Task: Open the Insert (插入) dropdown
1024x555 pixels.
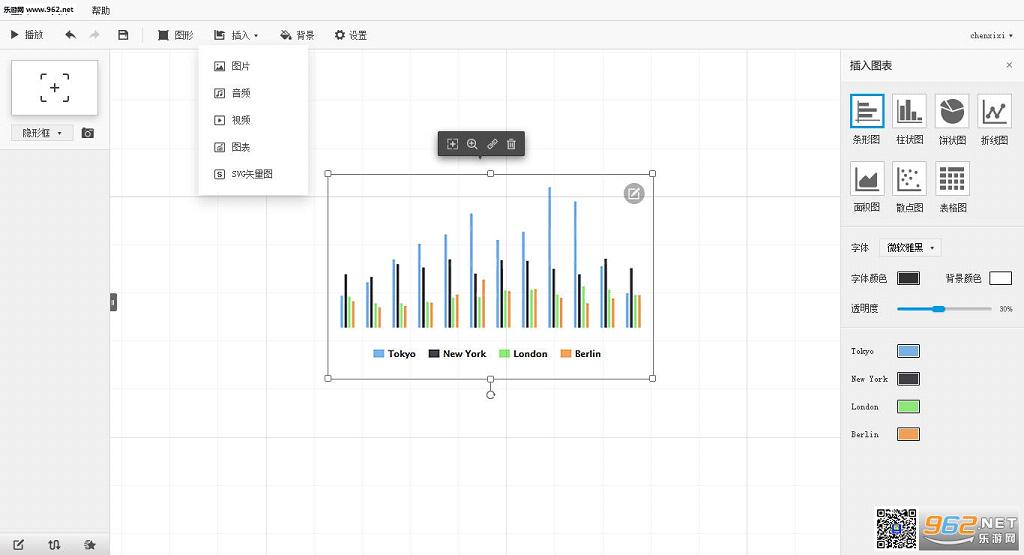Action: [x=236, y=35]
